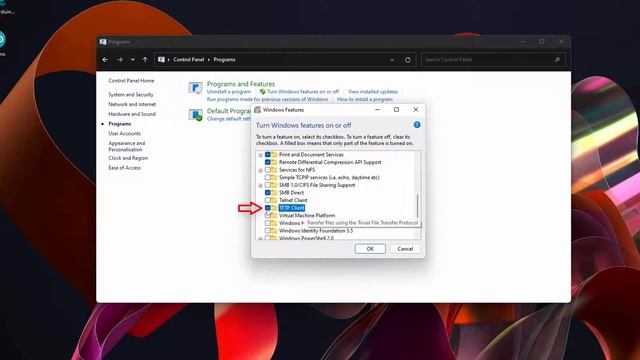Click folder icon of SMB Direct
The width and height of the screenshot is (640, 360).
(x=274, y=193)
